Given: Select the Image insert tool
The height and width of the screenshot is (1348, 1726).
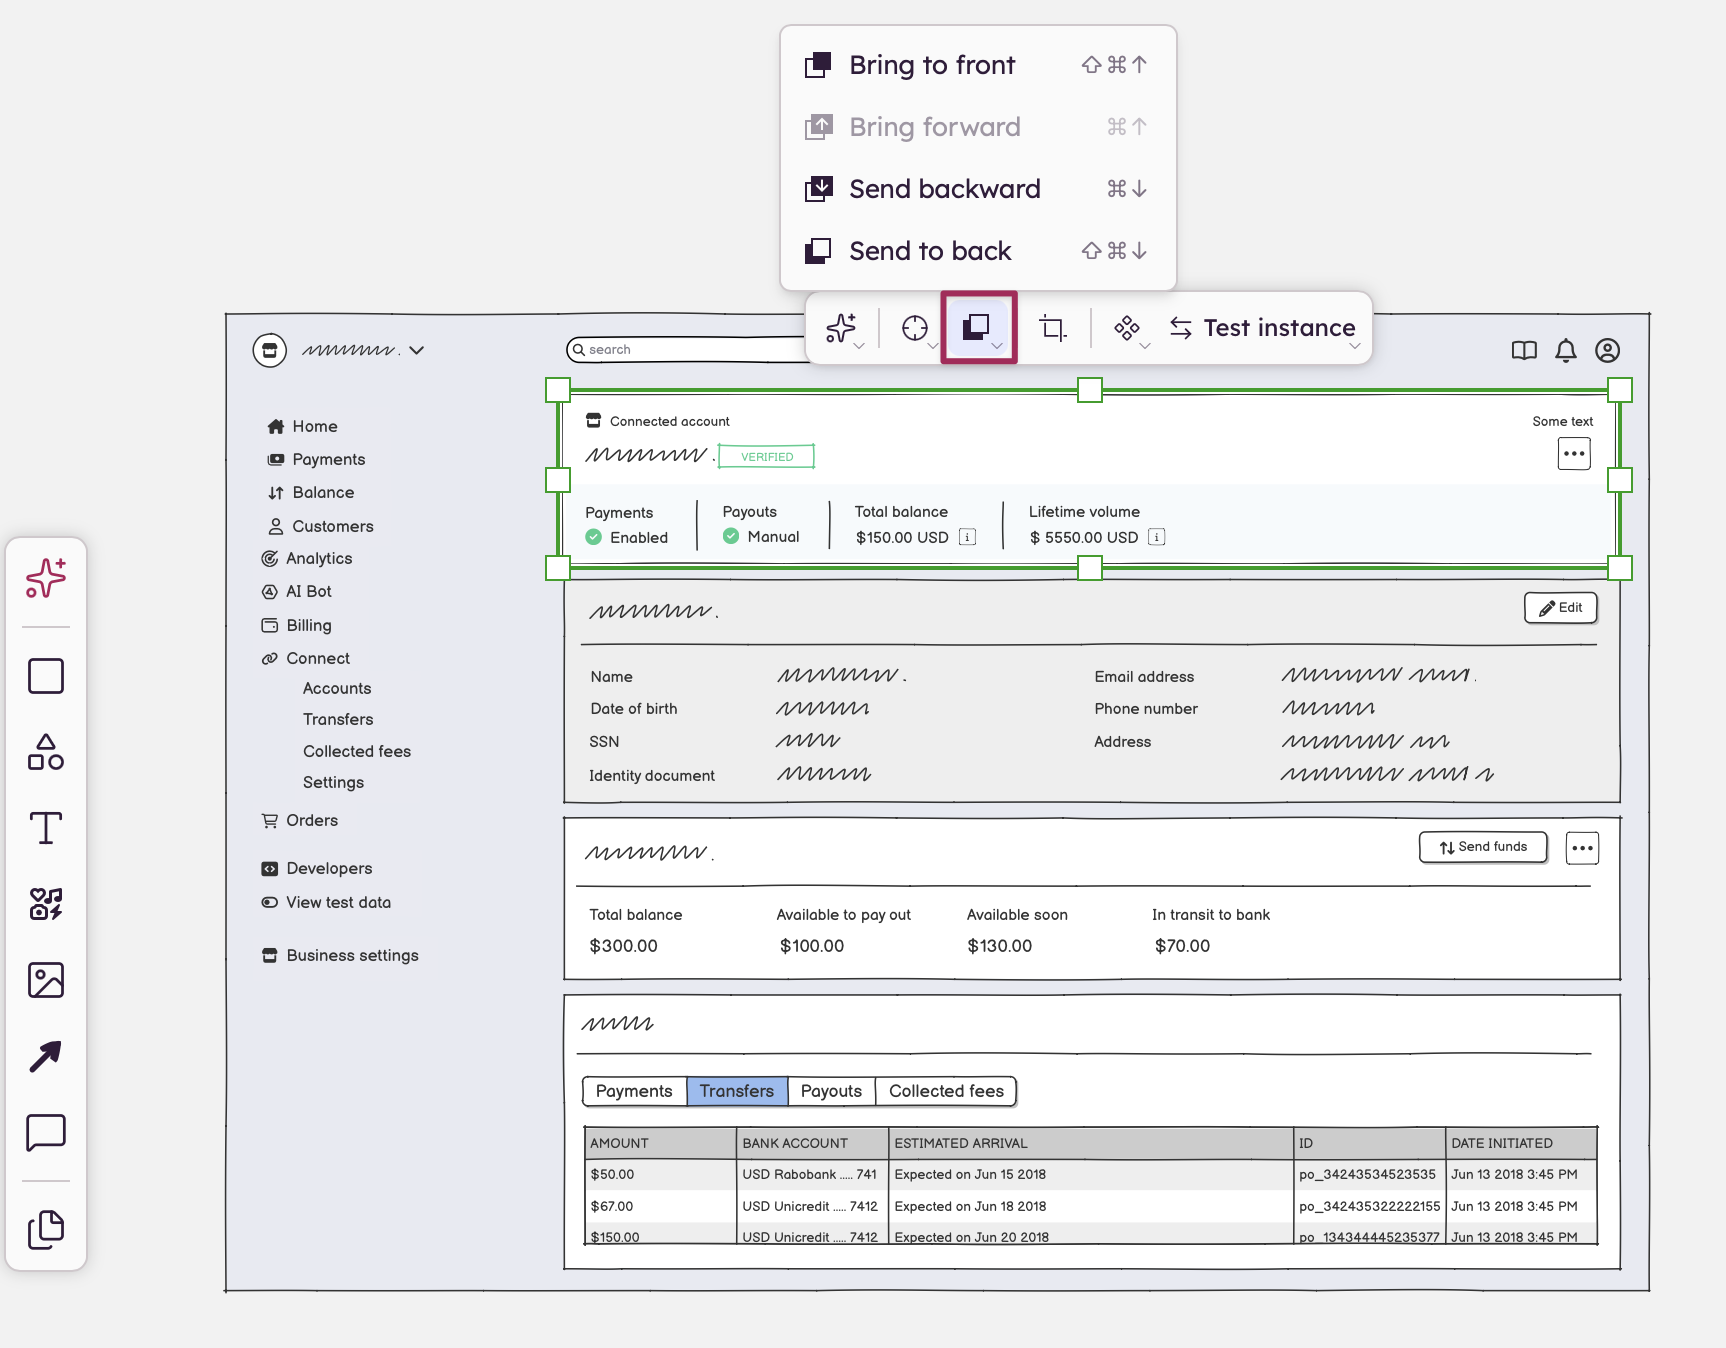Looking at the screenshot, I should [46, 980].
